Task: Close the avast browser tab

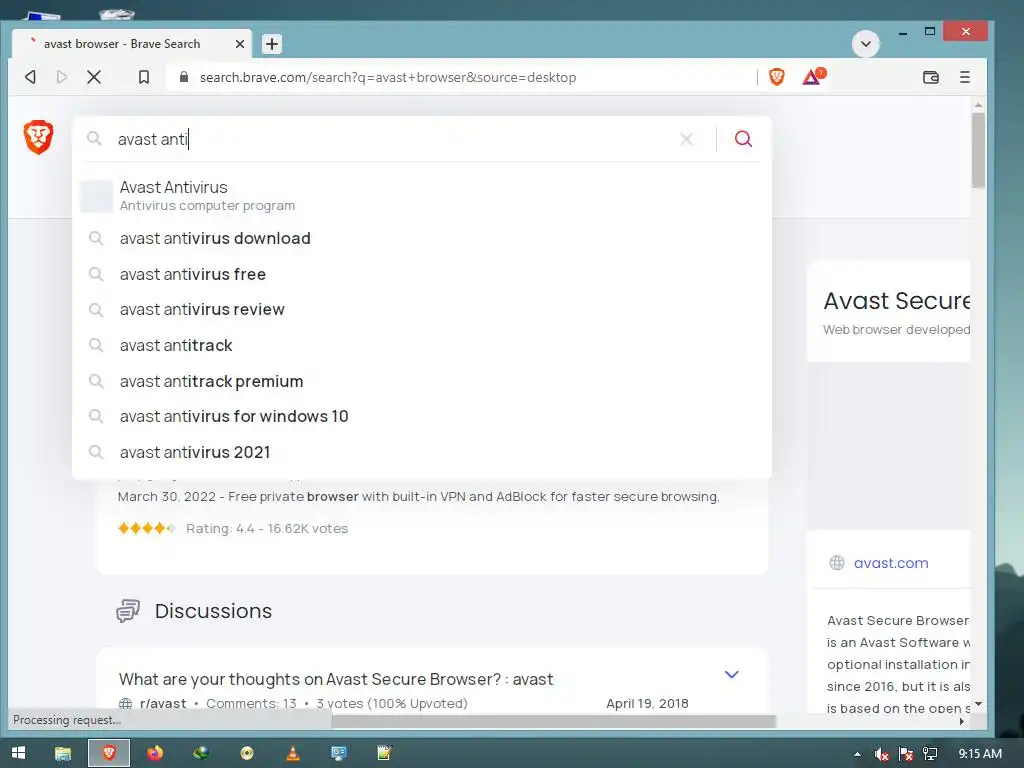Action: [x=240, y=44]
